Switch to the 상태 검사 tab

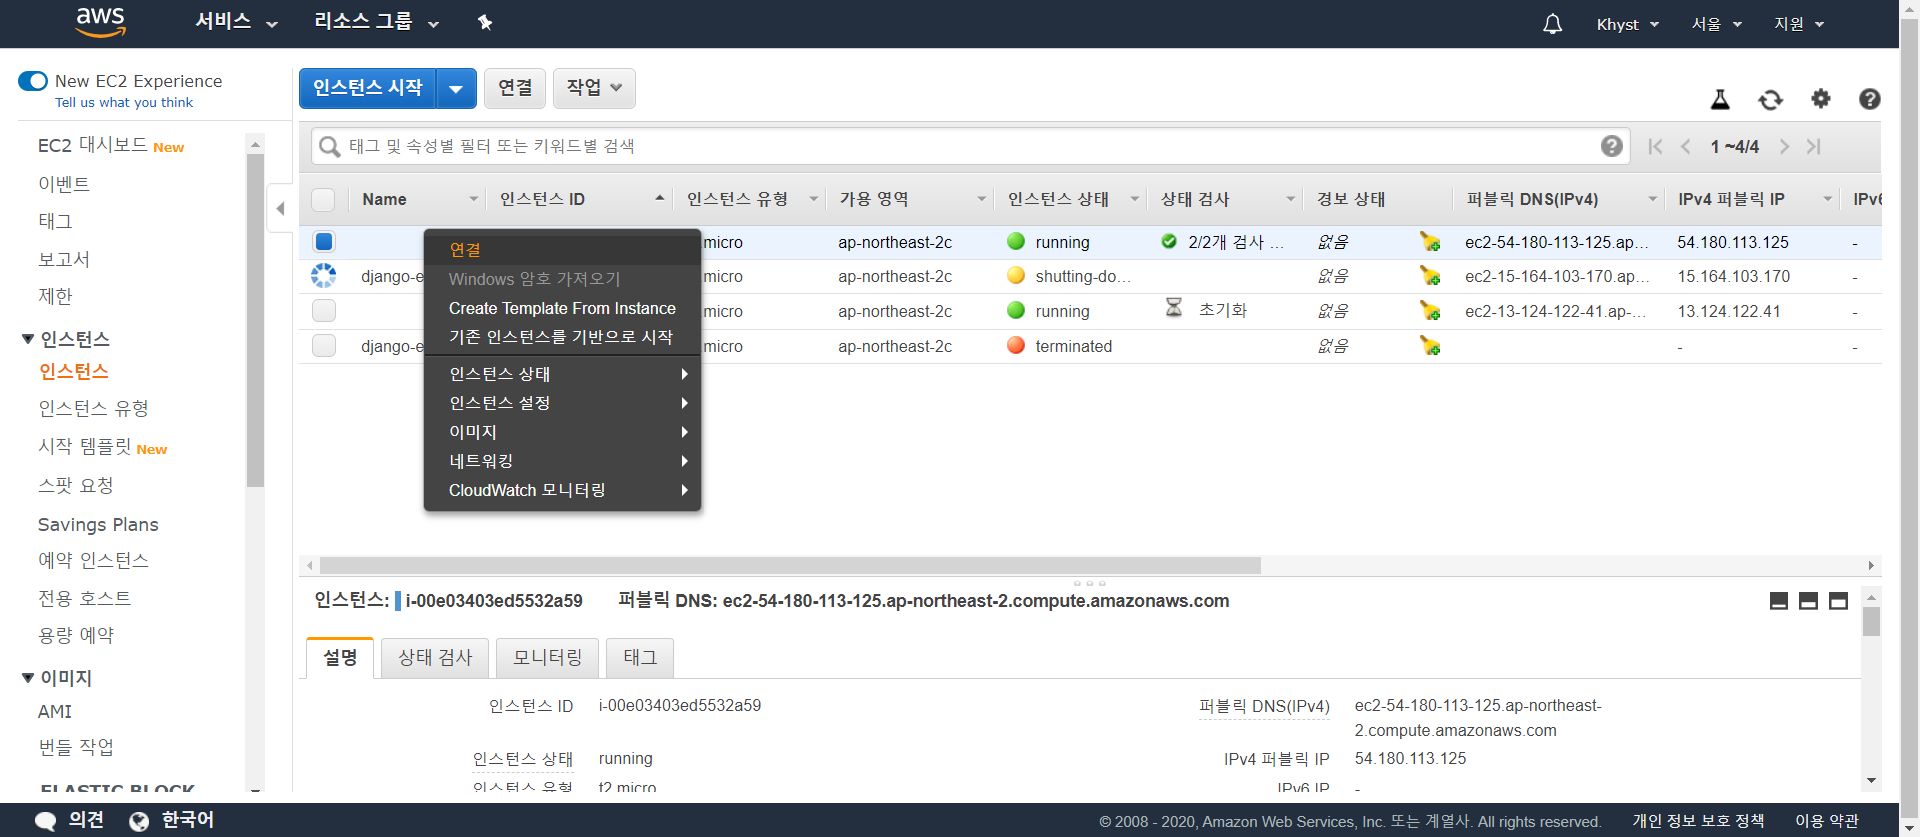[435, 658]
